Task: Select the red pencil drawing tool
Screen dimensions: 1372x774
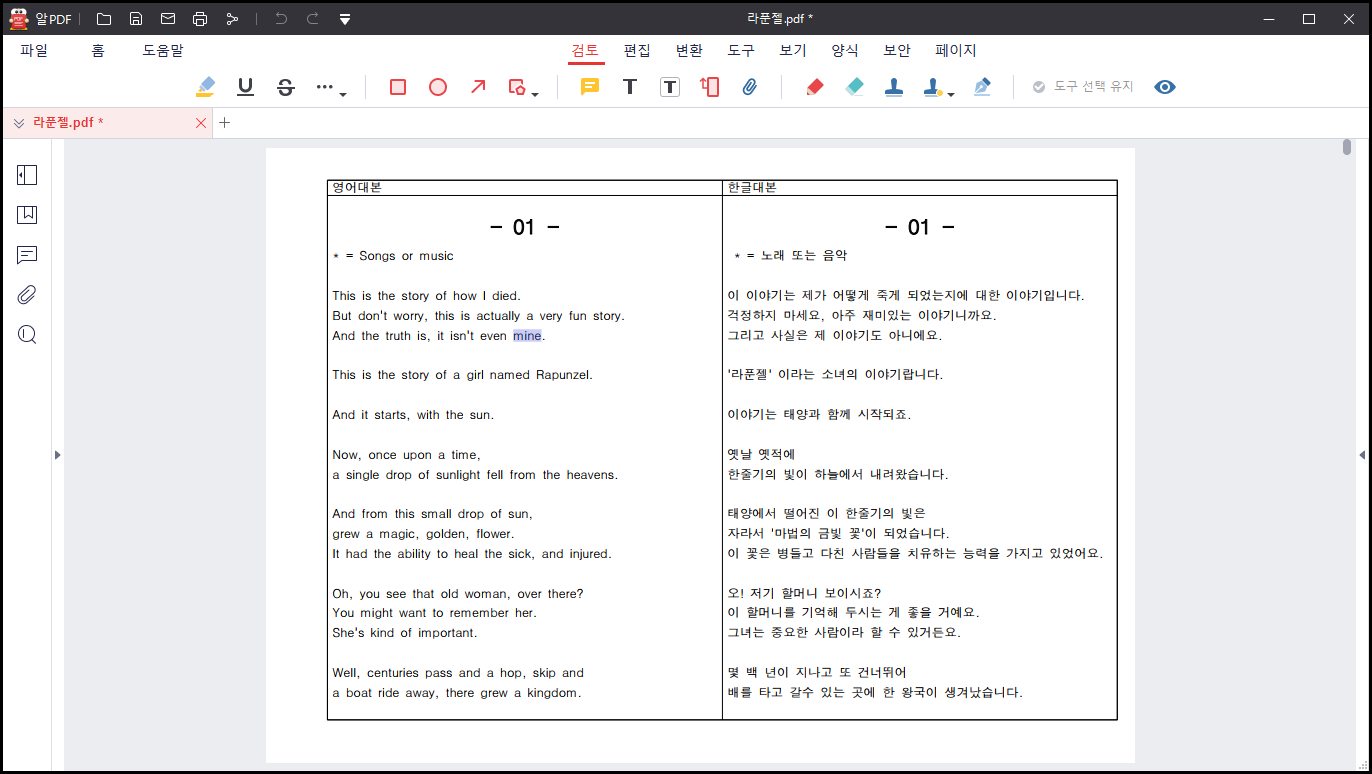Action: tap(814, 87)
